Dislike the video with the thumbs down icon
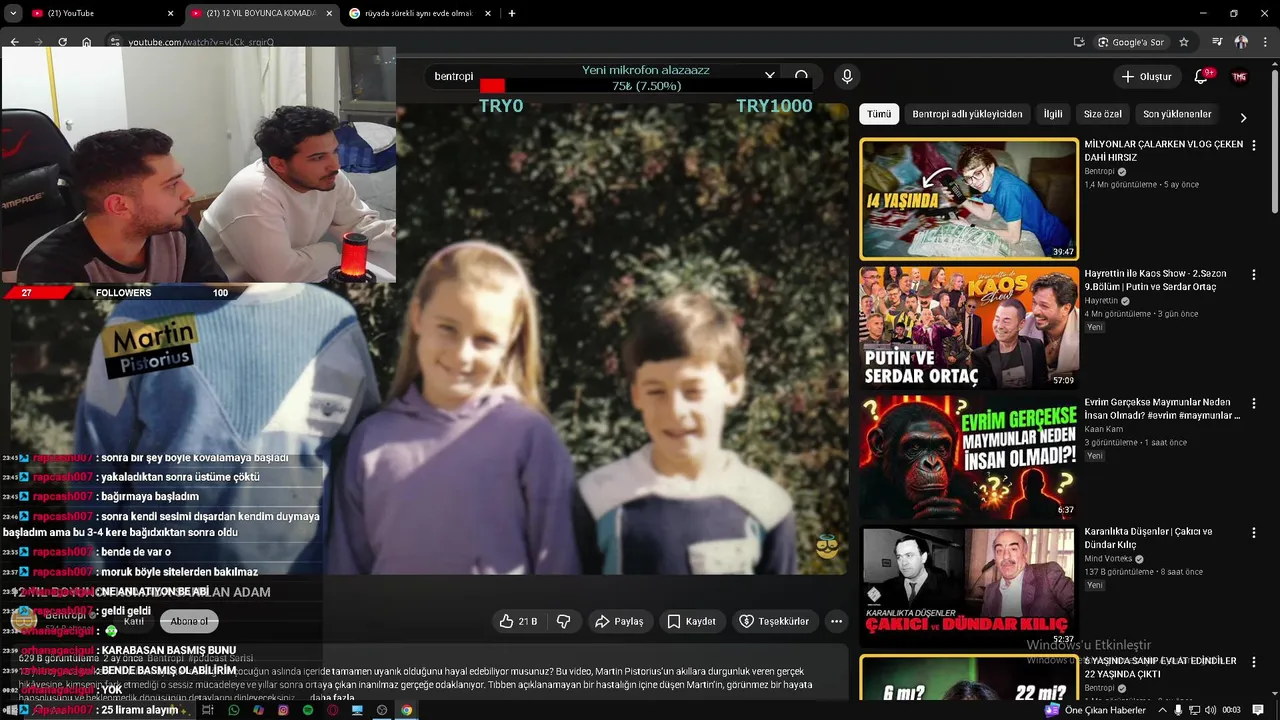 point(563,621)
